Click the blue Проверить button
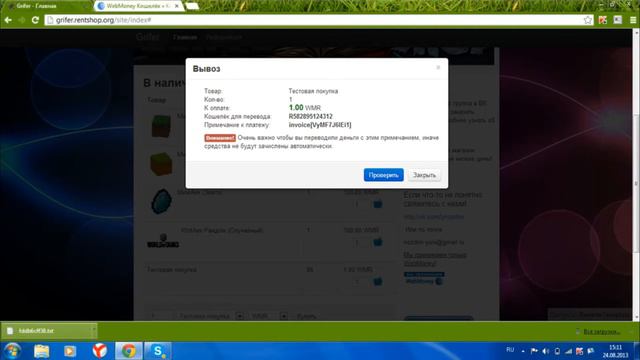This screenshot has height=360, width=640. coord(383,175)
